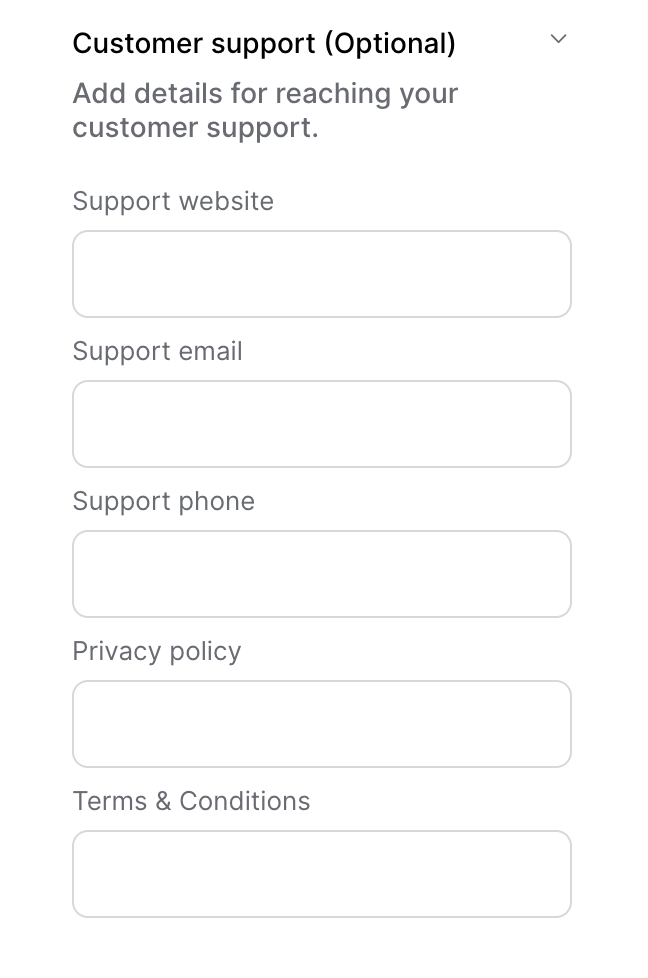Focus the first field below Support website

[321, 273]
